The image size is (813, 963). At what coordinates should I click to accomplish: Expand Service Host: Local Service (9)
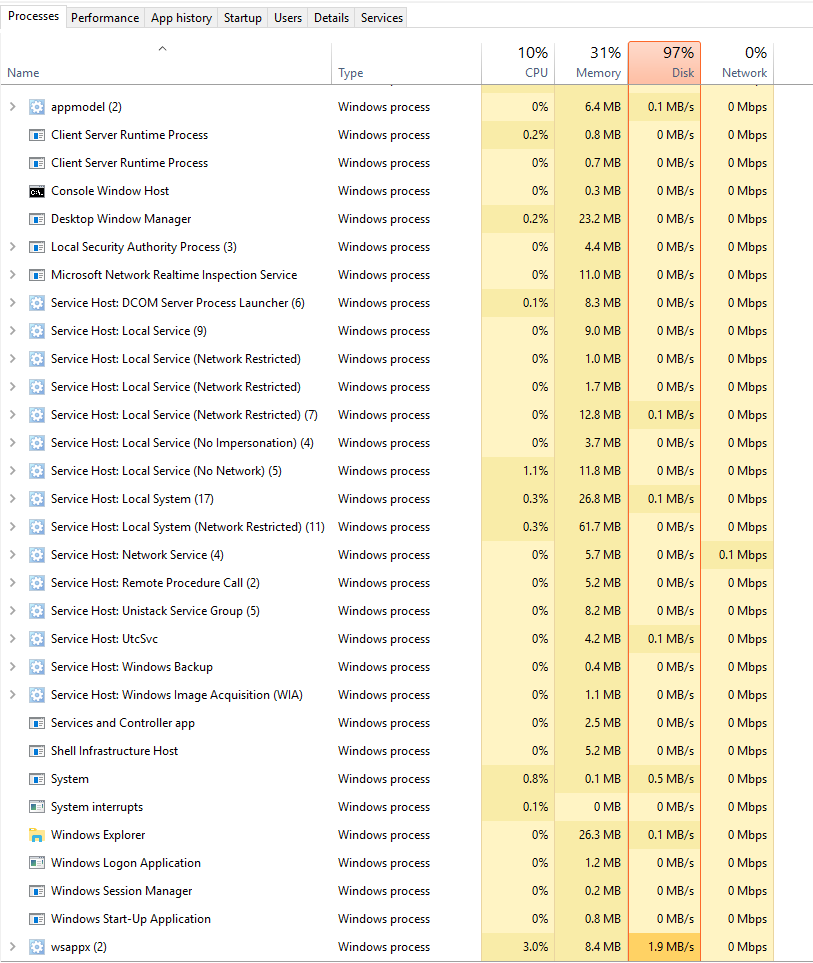(12, 331)
